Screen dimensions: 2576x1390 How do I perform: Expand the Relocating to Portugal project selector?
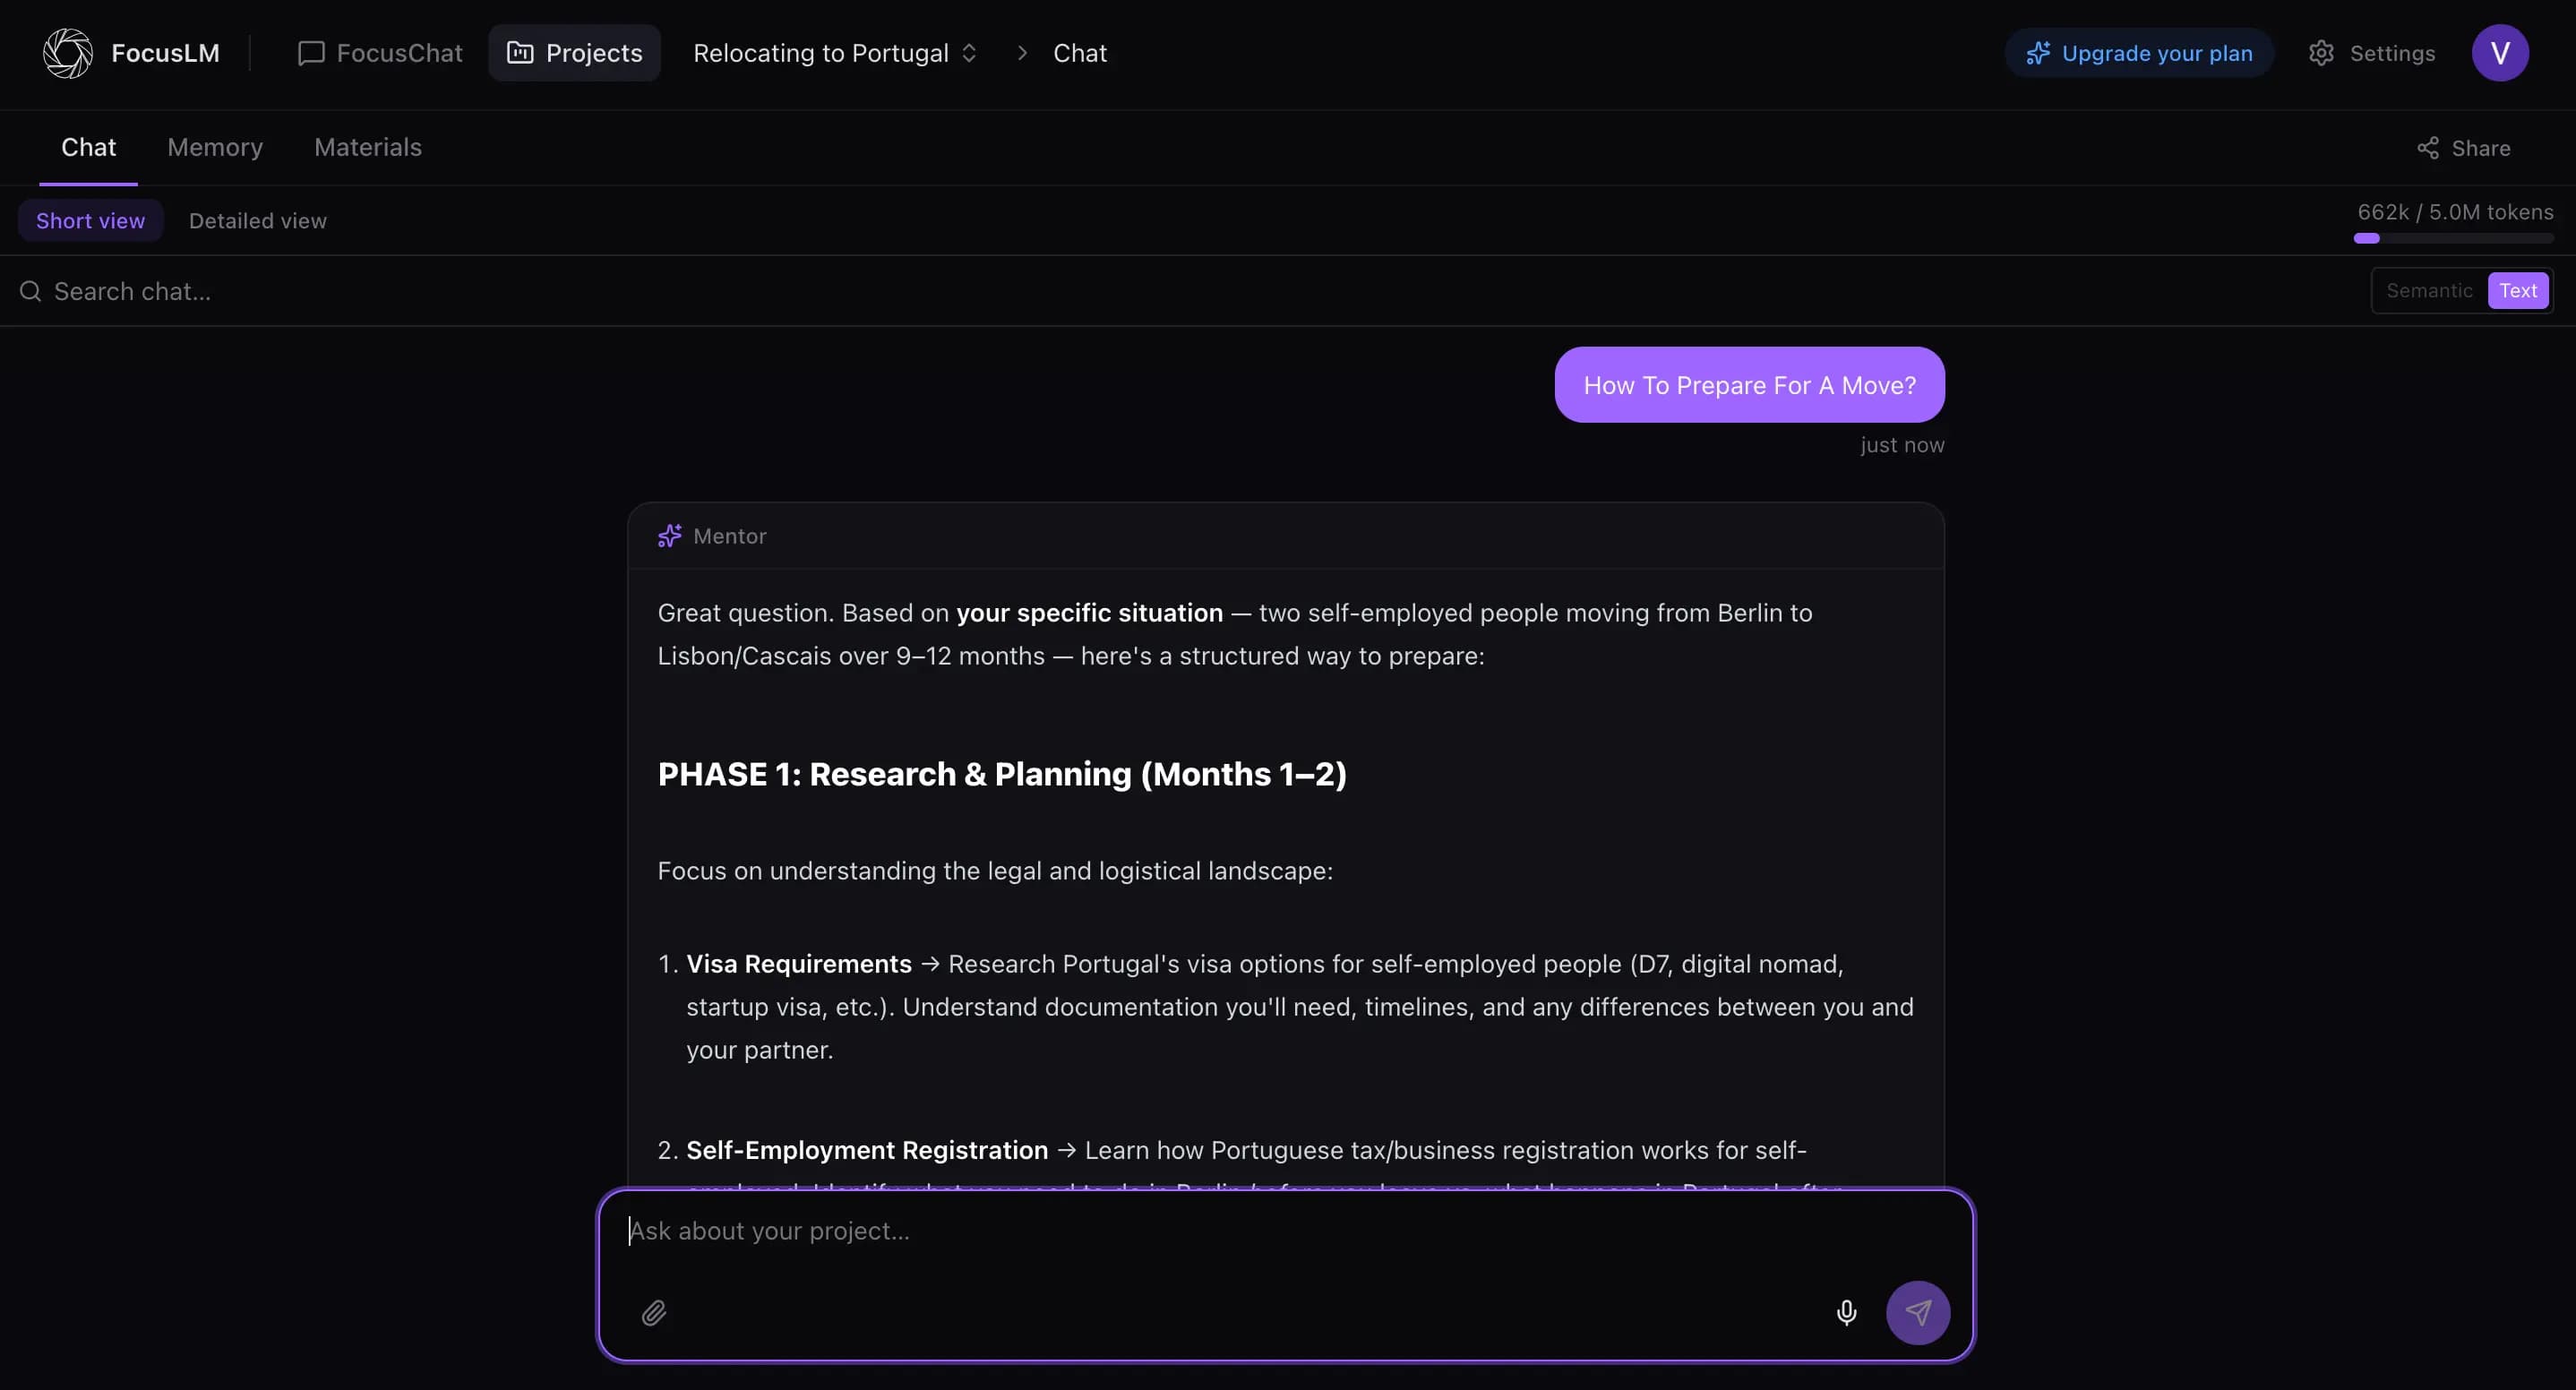point(835,53)
